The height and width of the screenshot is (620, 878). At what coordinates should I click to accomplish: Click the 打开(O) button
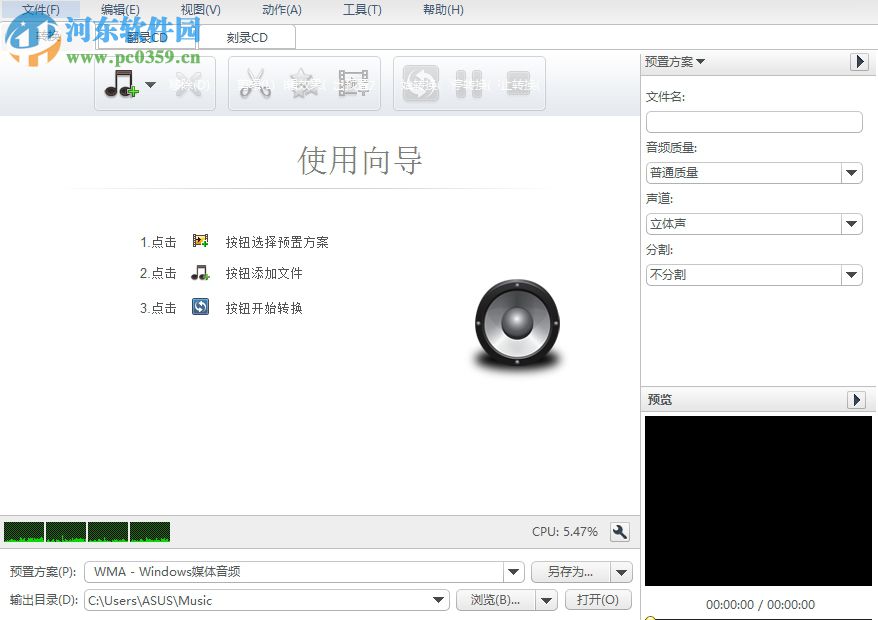click(598, 600)
